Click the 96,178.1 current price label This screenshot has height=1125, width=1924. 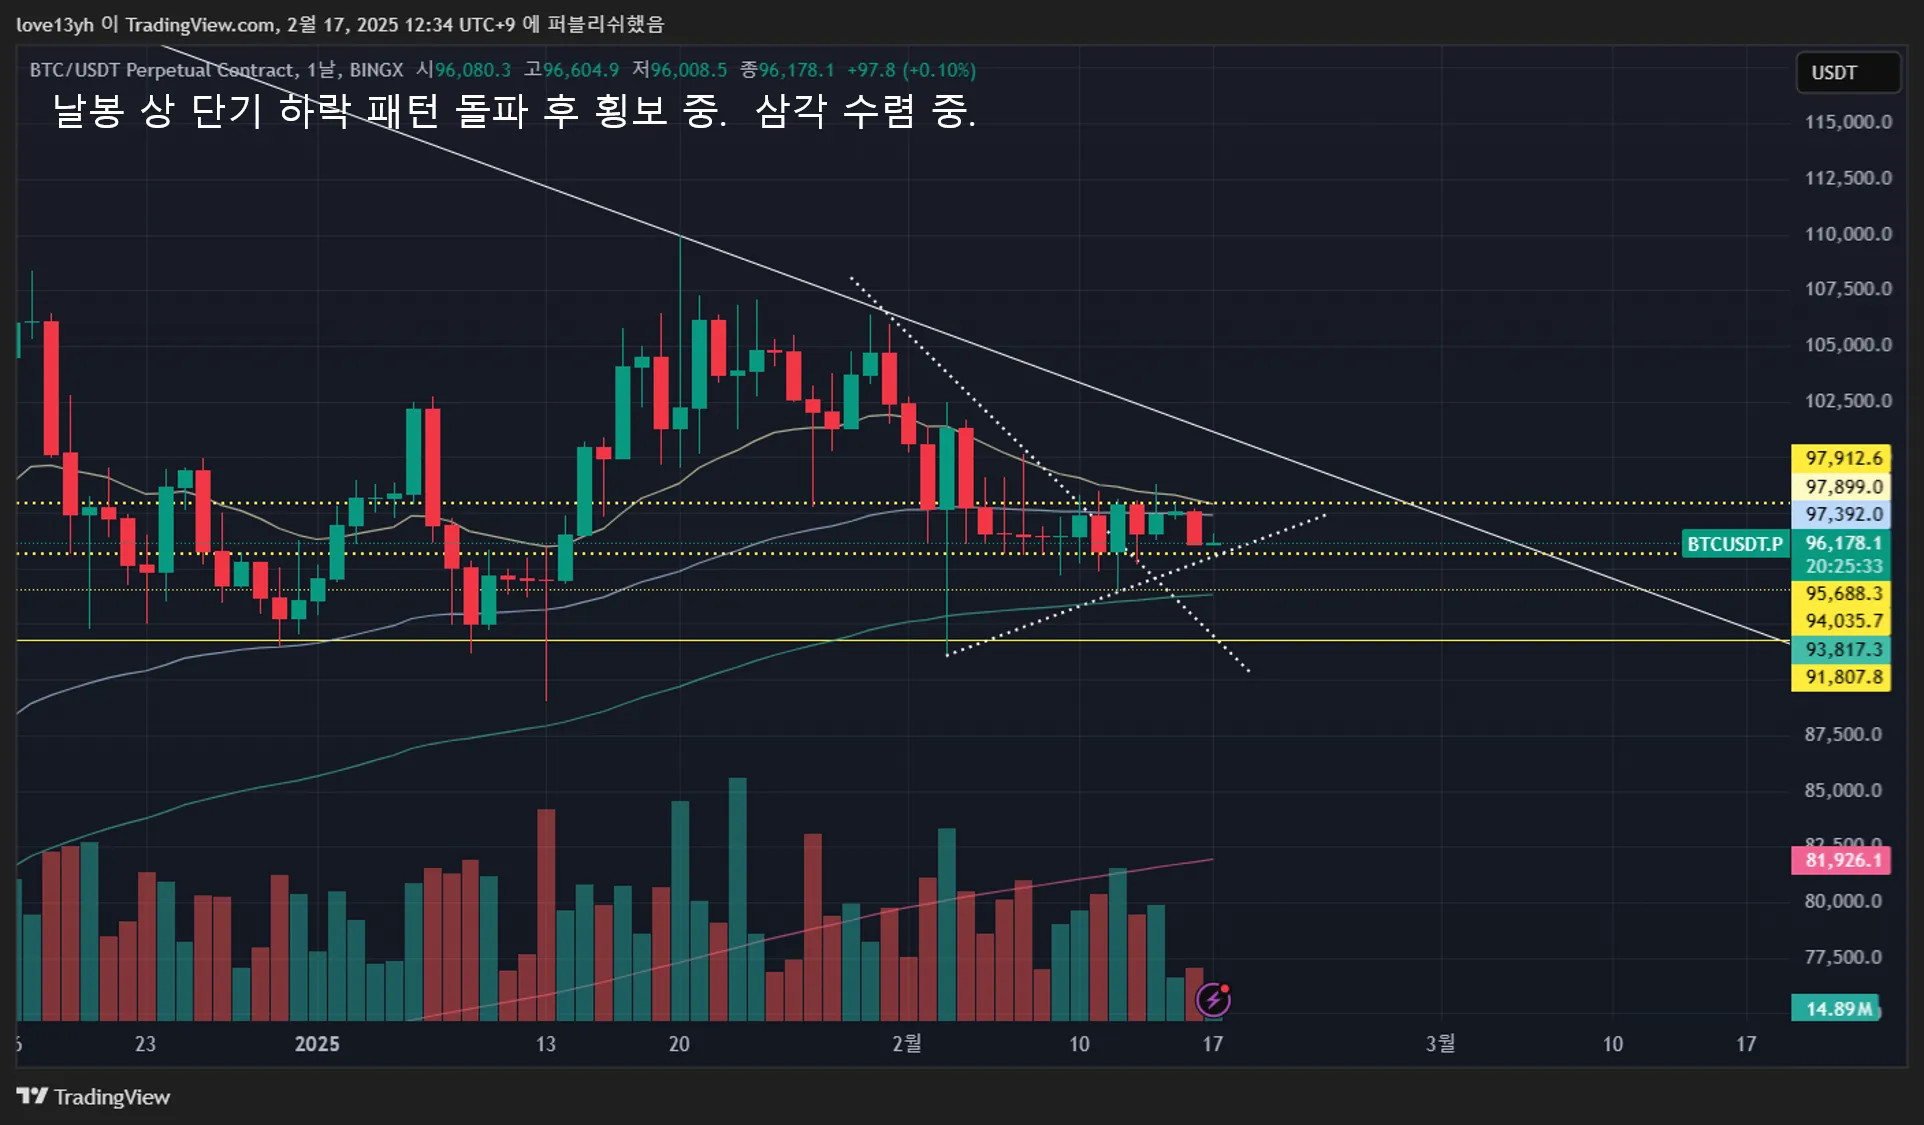pos(1841,543)
